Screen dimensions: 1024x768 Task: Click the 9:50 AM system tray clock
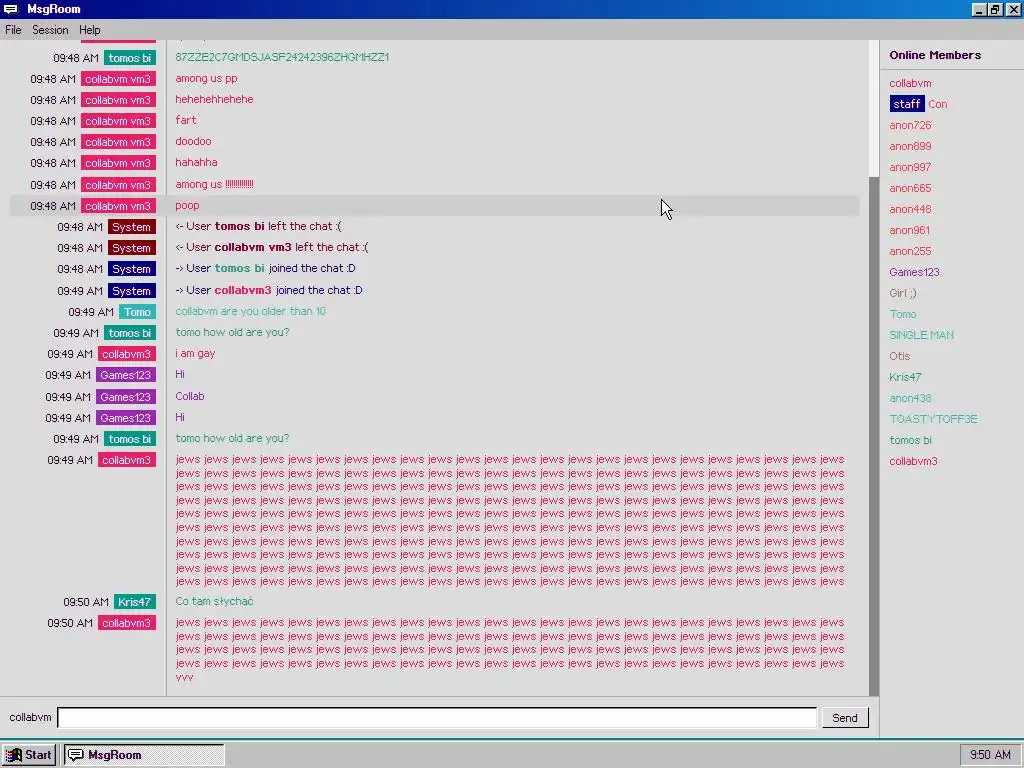pyautogui.click(x=990, y=755)
